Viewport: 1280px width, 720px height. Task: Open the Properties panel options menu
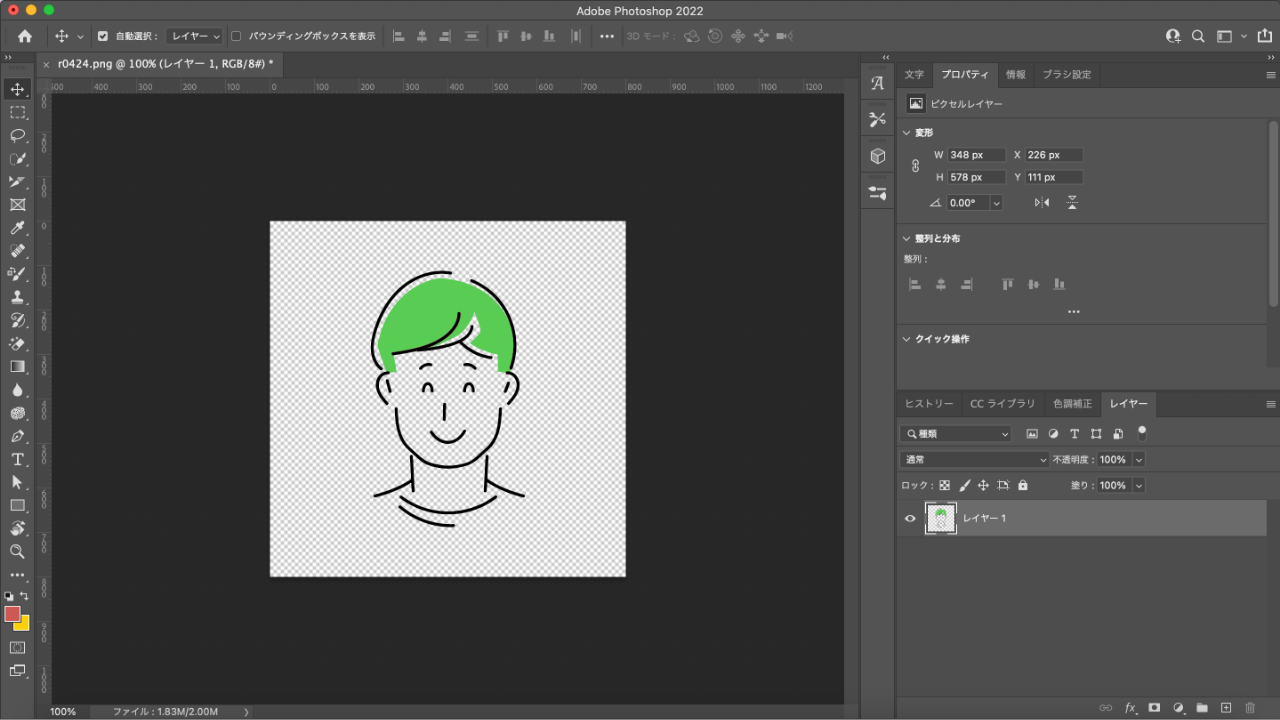tap(1271, 75)
